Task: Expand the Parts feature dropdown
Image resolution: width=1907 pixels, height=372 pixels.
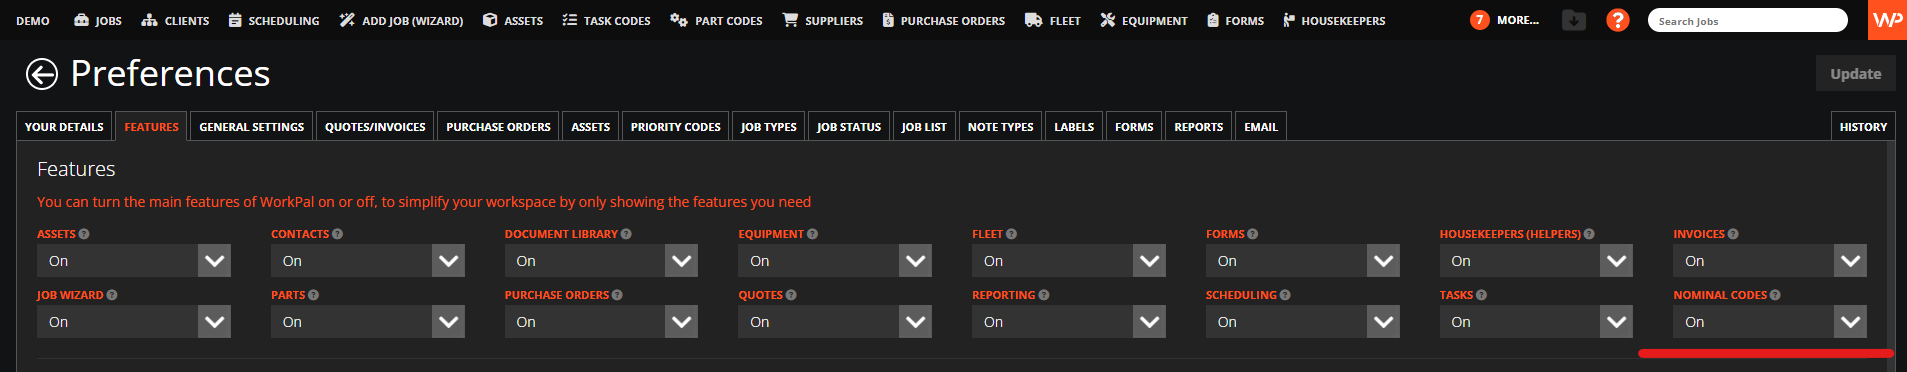Action: tap(368, 322)
